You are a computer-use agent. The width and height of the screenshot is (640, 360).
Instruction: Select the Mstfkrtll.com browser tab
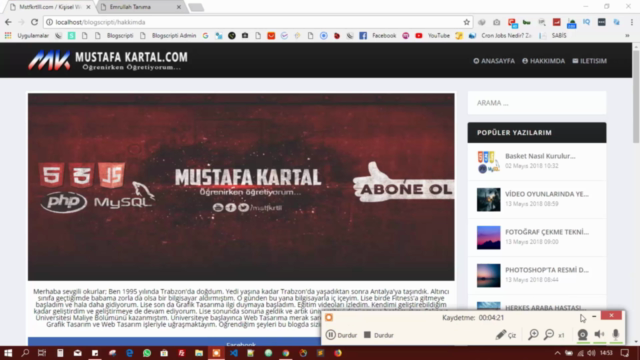(48, 7)
